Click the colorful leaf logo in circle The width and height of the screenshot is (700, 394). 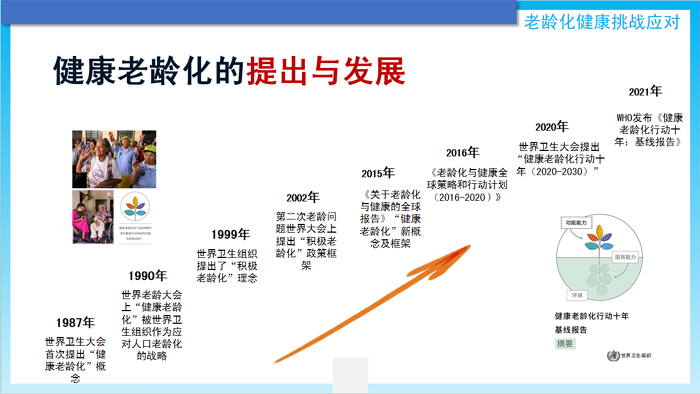[x=135, y=207]
